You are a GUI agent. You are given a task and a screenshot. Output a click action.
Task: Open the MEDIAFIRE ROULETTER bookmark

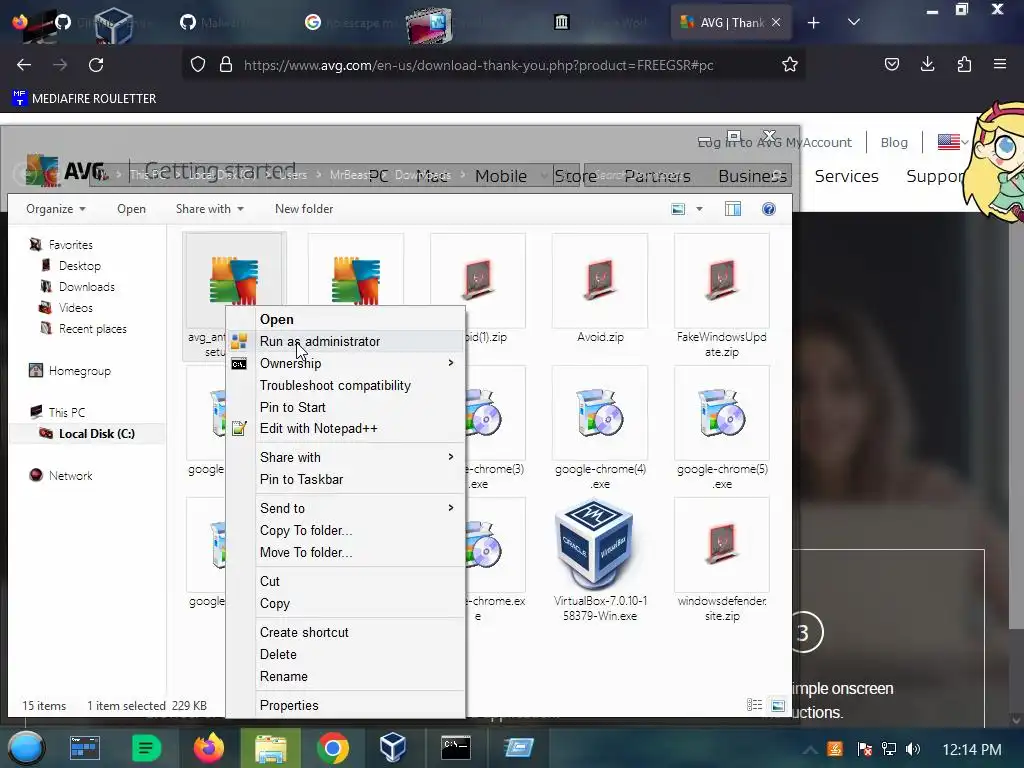(x=84, y=99)
